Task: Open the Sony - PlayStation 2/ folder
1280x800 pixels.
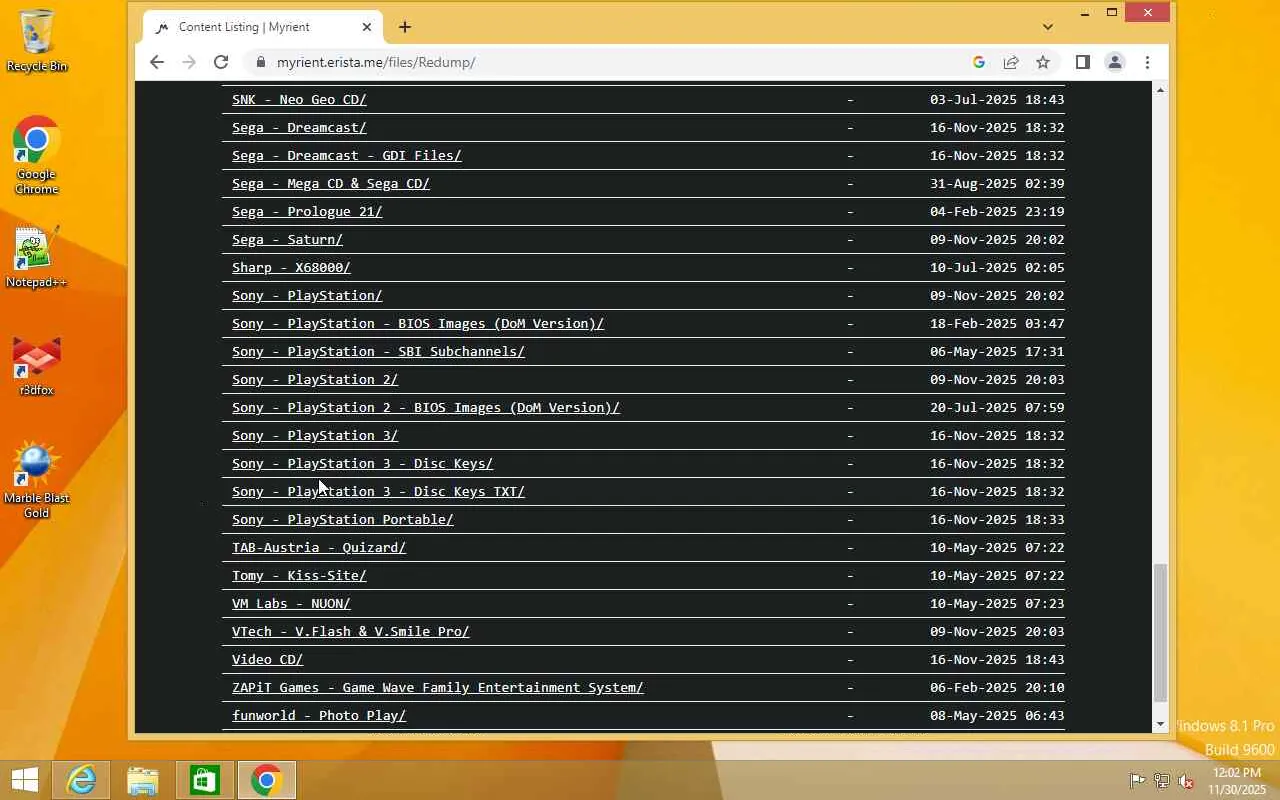Action: (x=315, y=380)
